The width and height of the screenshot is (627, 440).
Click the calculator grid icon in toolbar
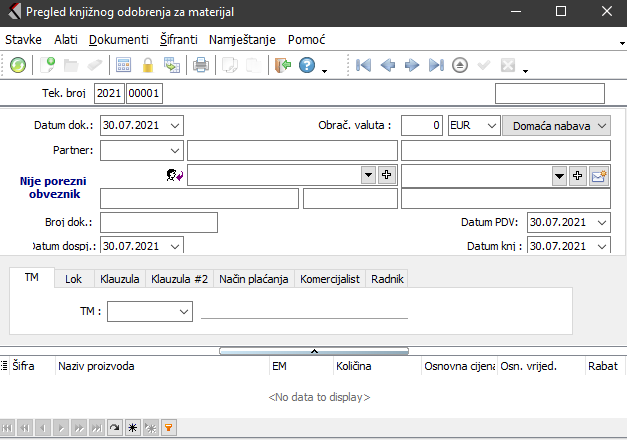pos(124,65)
